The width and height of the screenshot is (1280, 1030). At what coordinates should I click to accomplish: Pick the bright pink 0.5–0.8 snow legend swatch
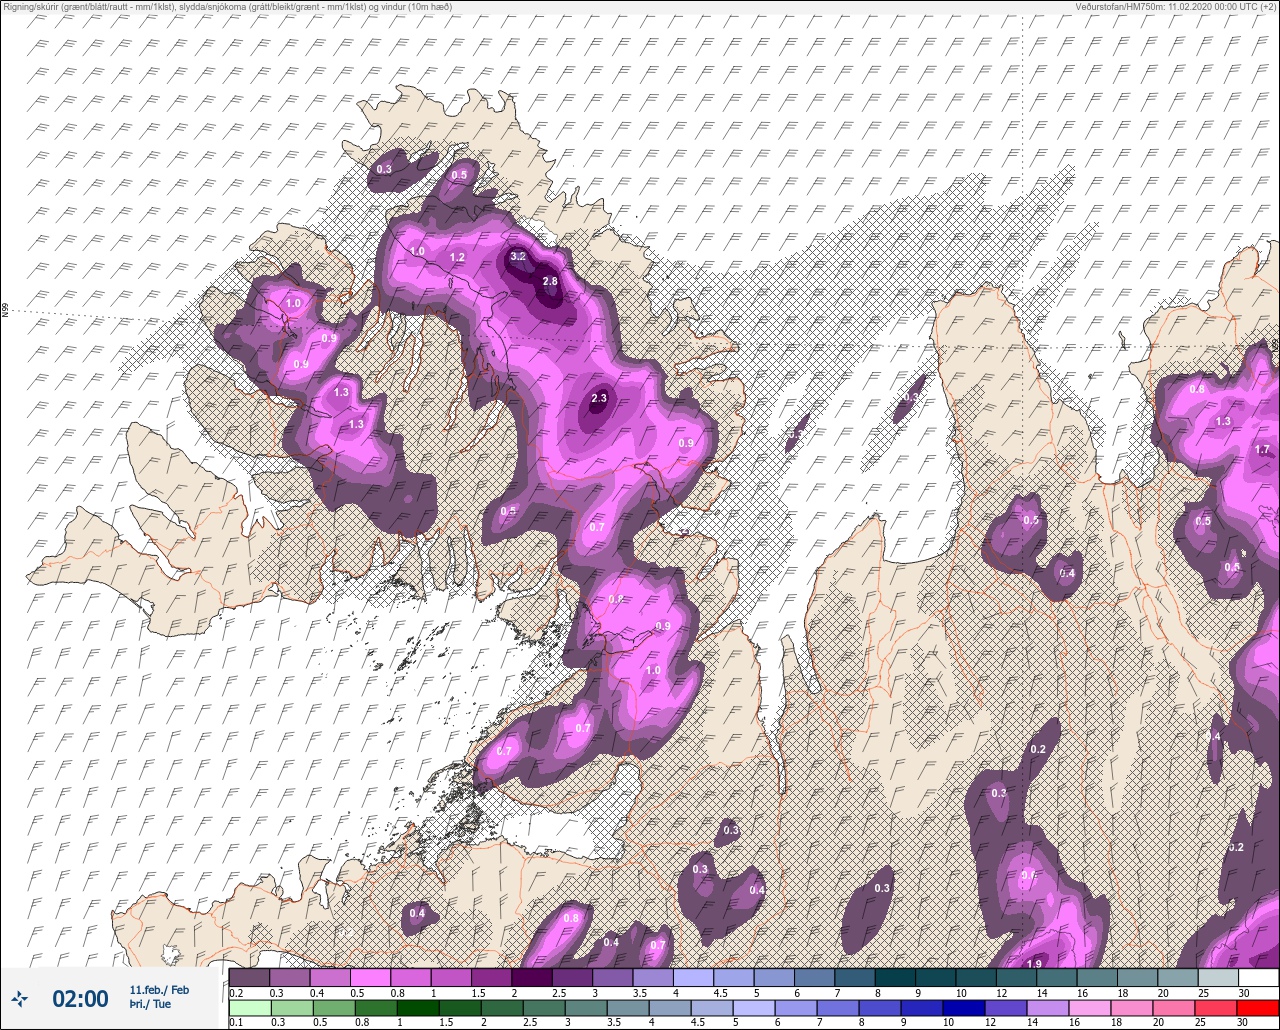point(370,977)
